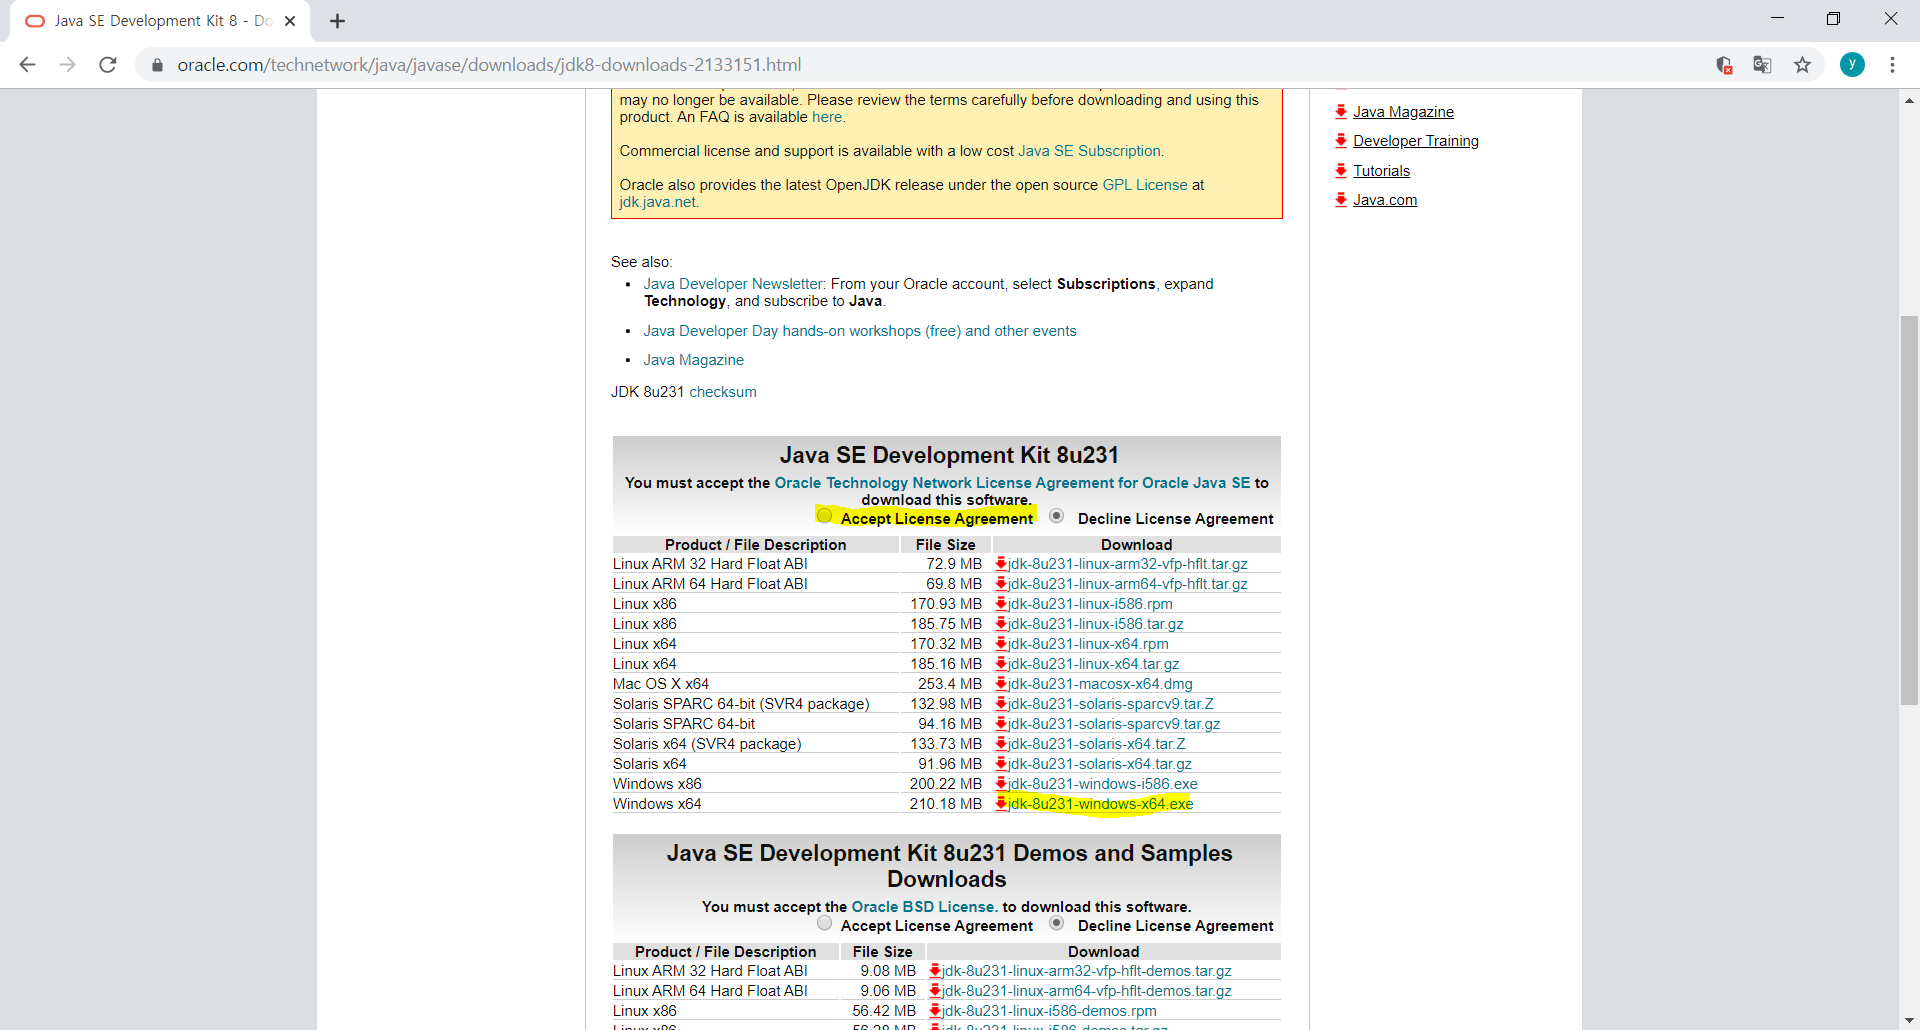Download jdk-8u231-windows-x64.exe
Viewport: 1920px width, 1030px height.
1100,804
